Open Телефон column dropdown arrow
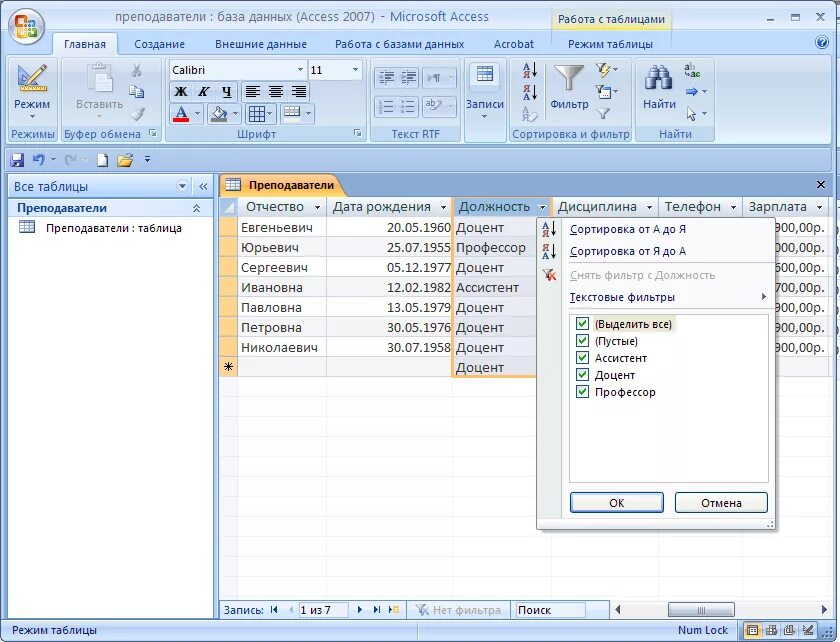Screen dimensions: 840x642 (733, 207)
